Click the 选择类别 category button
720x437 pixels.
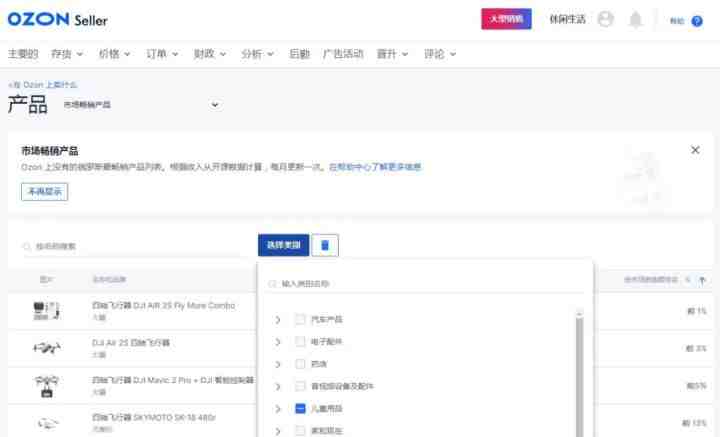tap(283, 245)
